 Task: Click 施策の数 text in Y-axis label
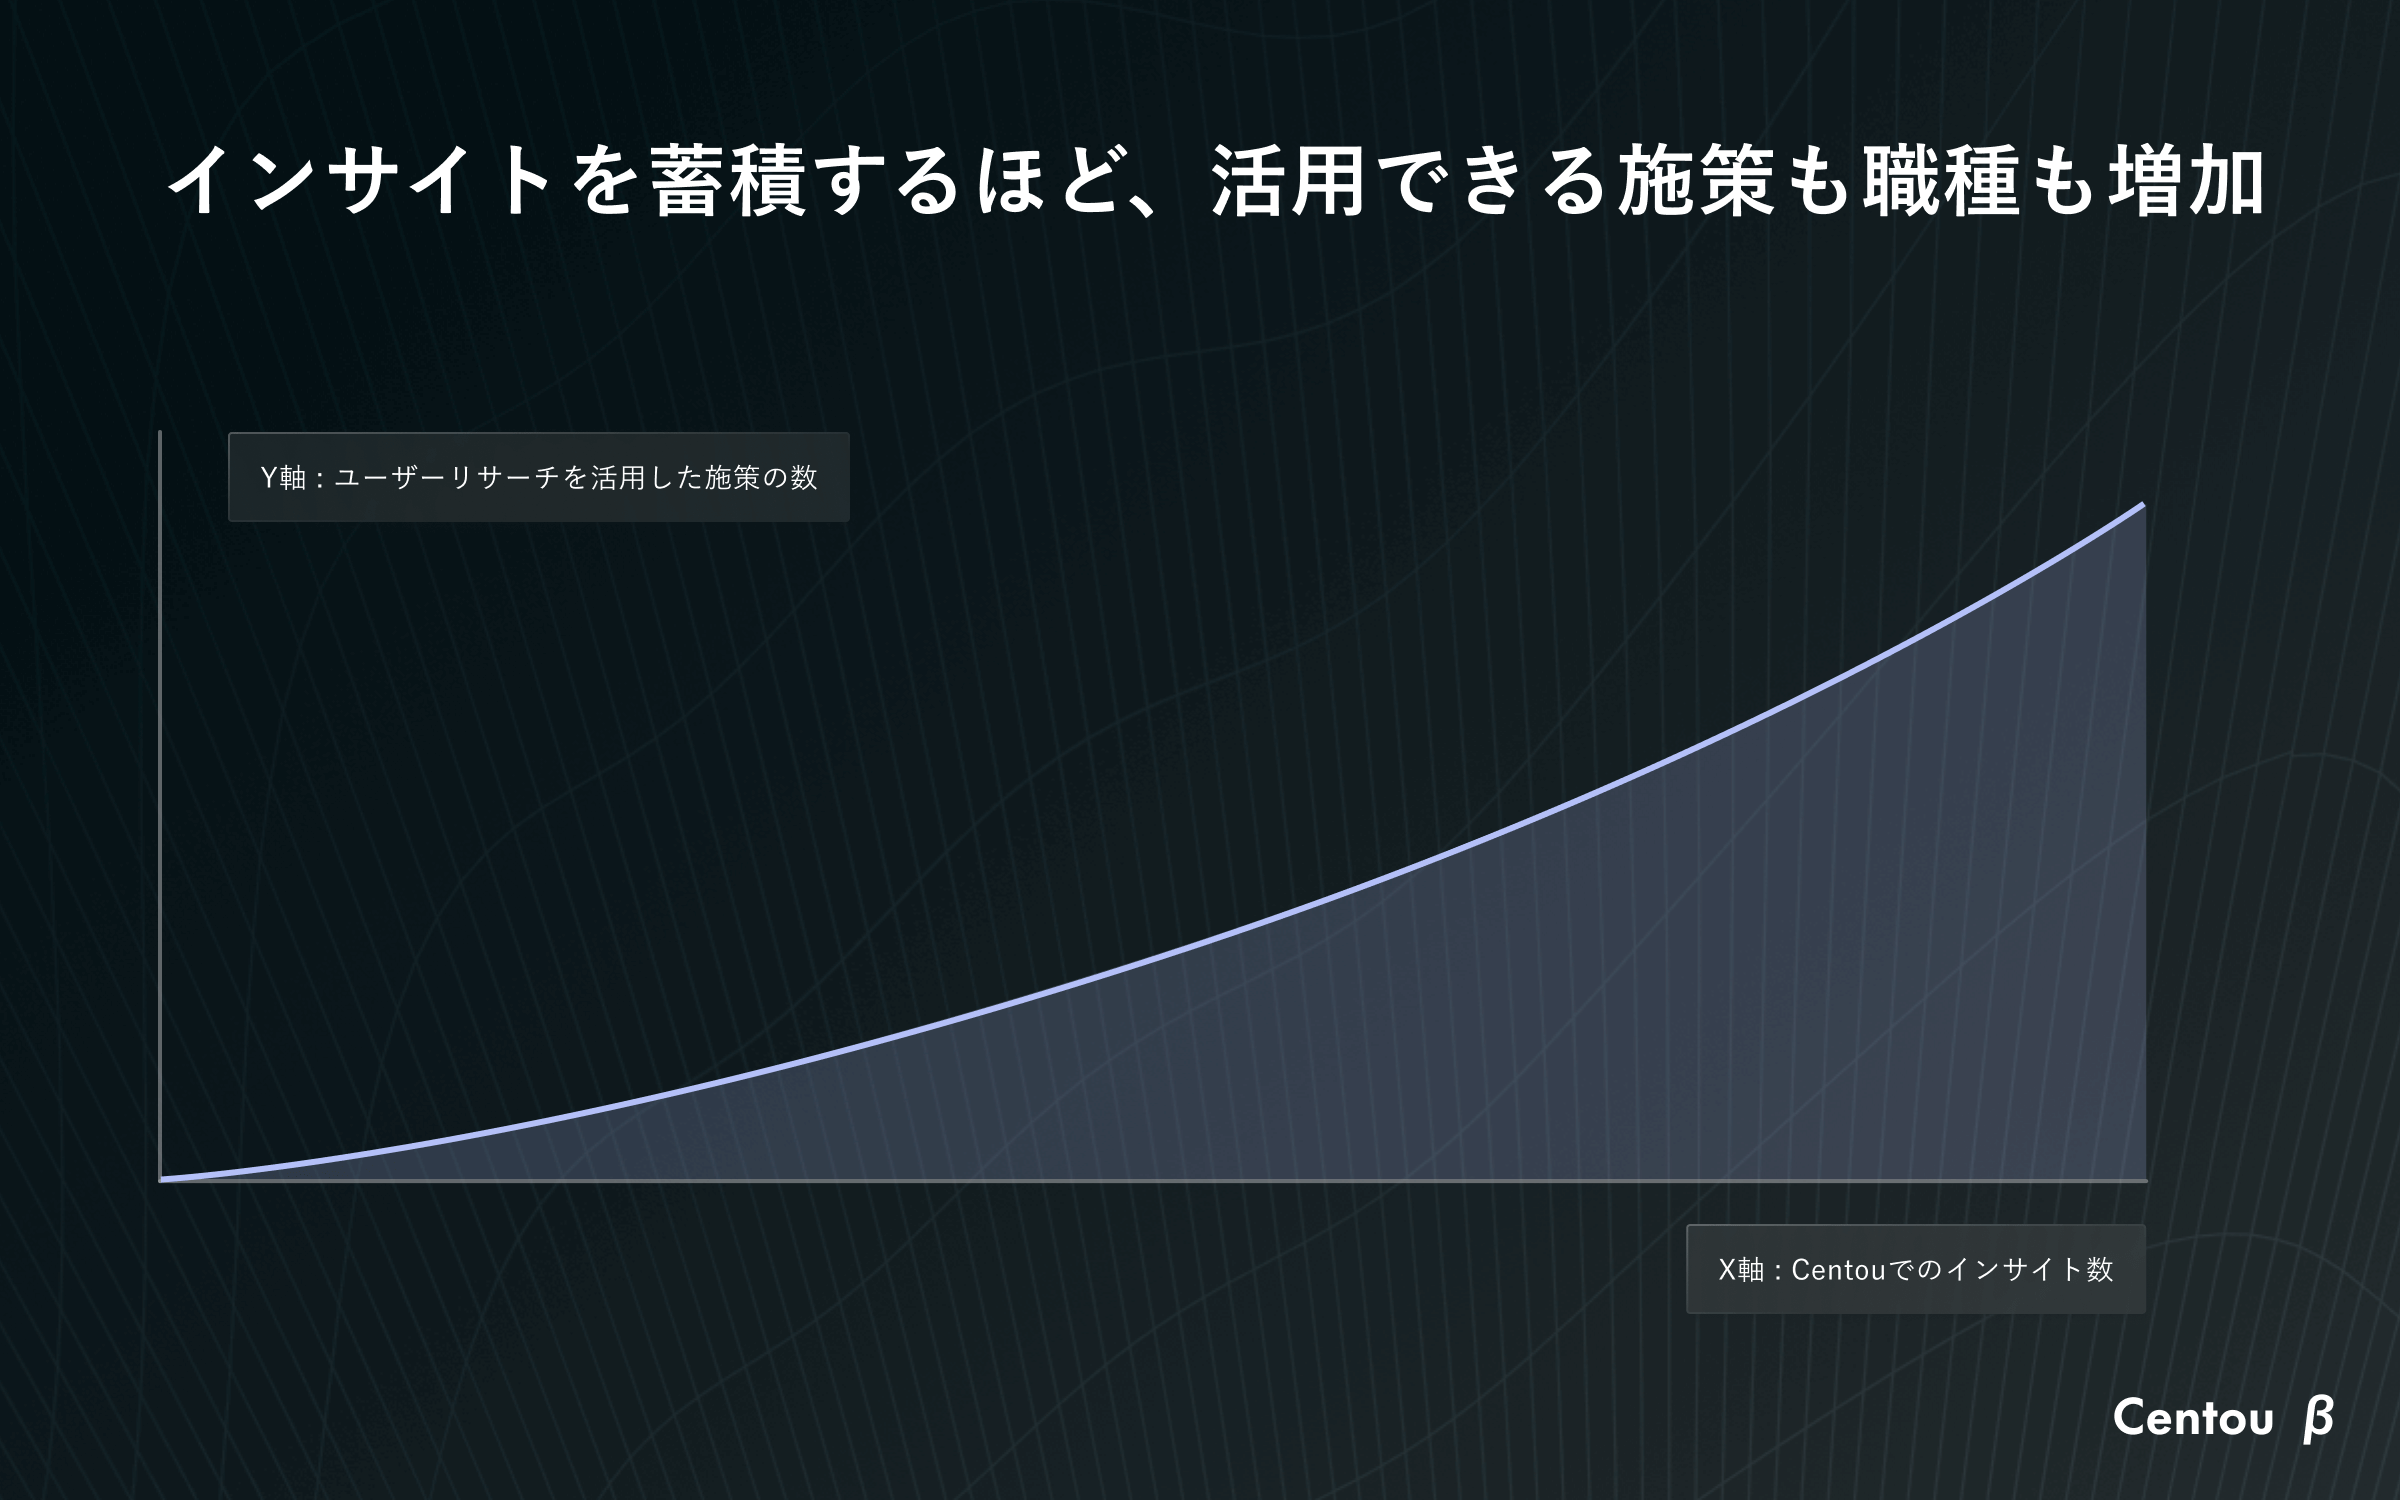click(761, 478)
